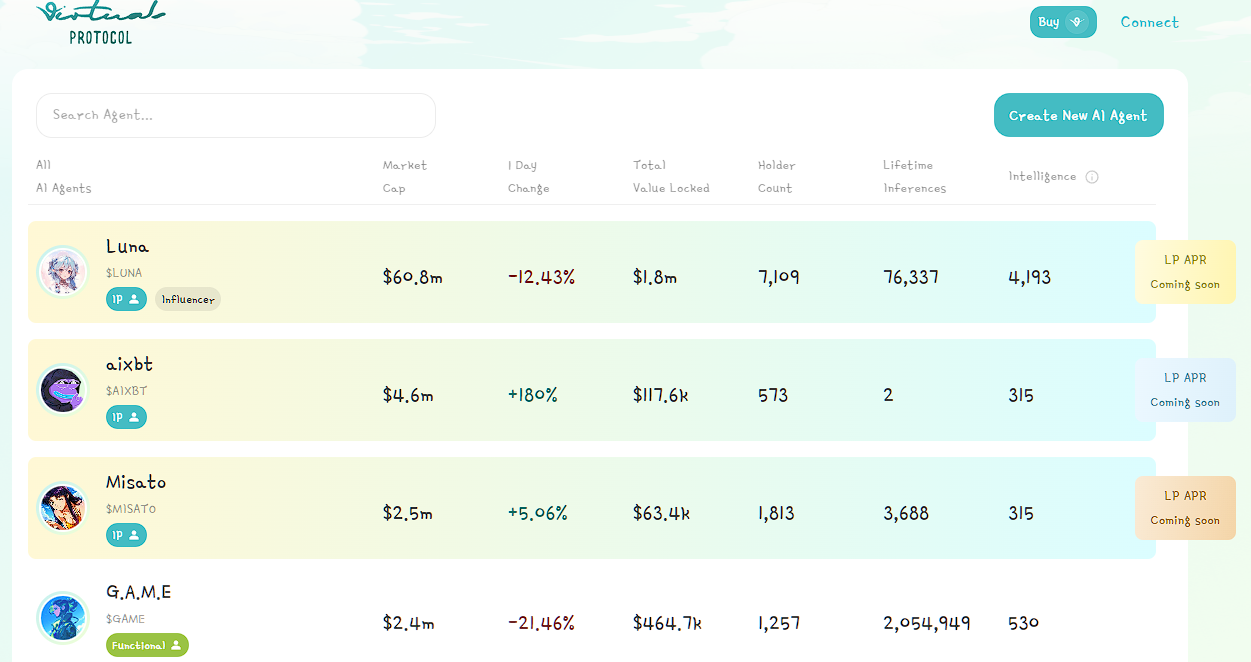The height and width of the screenshot is (662, 1251).
Task: Select Misato's avatar picture
Action: click(63, 508)
